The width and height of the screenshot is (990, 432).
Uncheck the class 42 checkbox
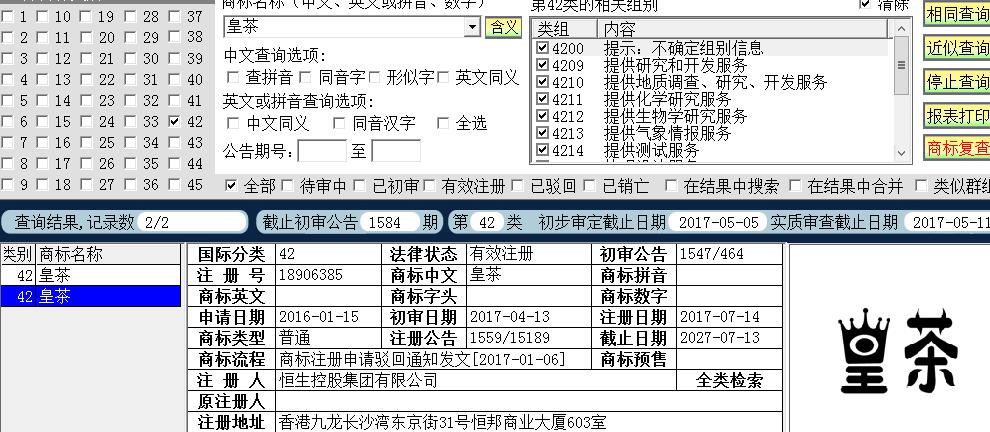click(x=175, y=122)
